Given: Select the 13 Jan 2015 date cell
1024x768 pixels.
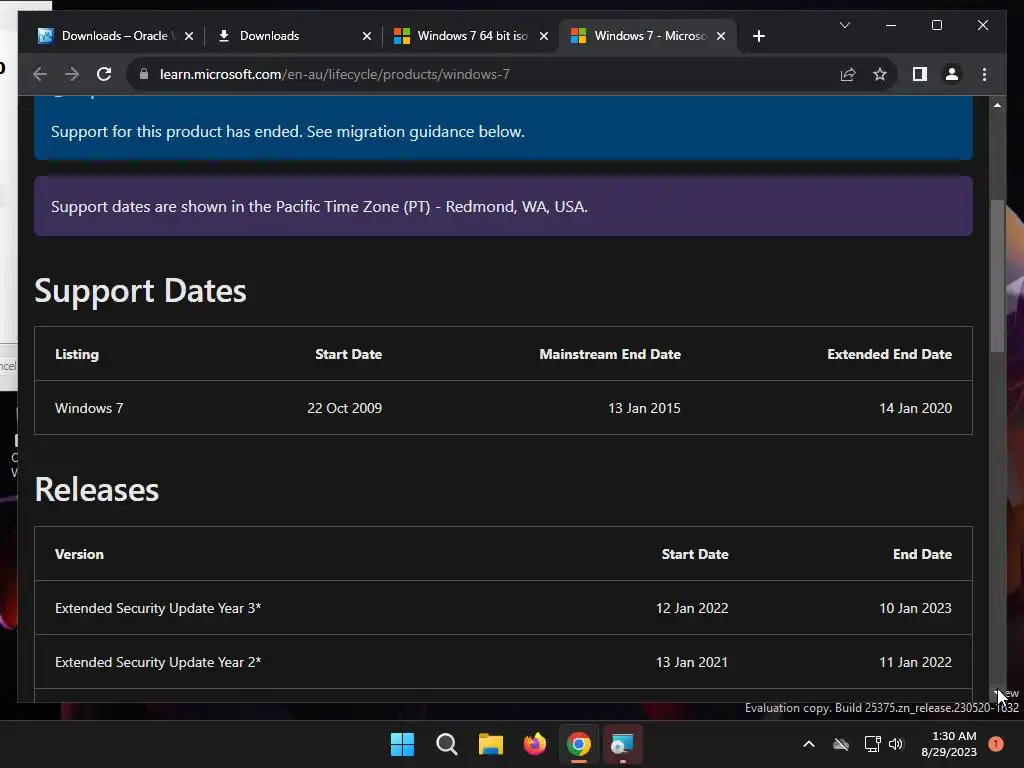Looking at the screenshot, I should (644, 408).
